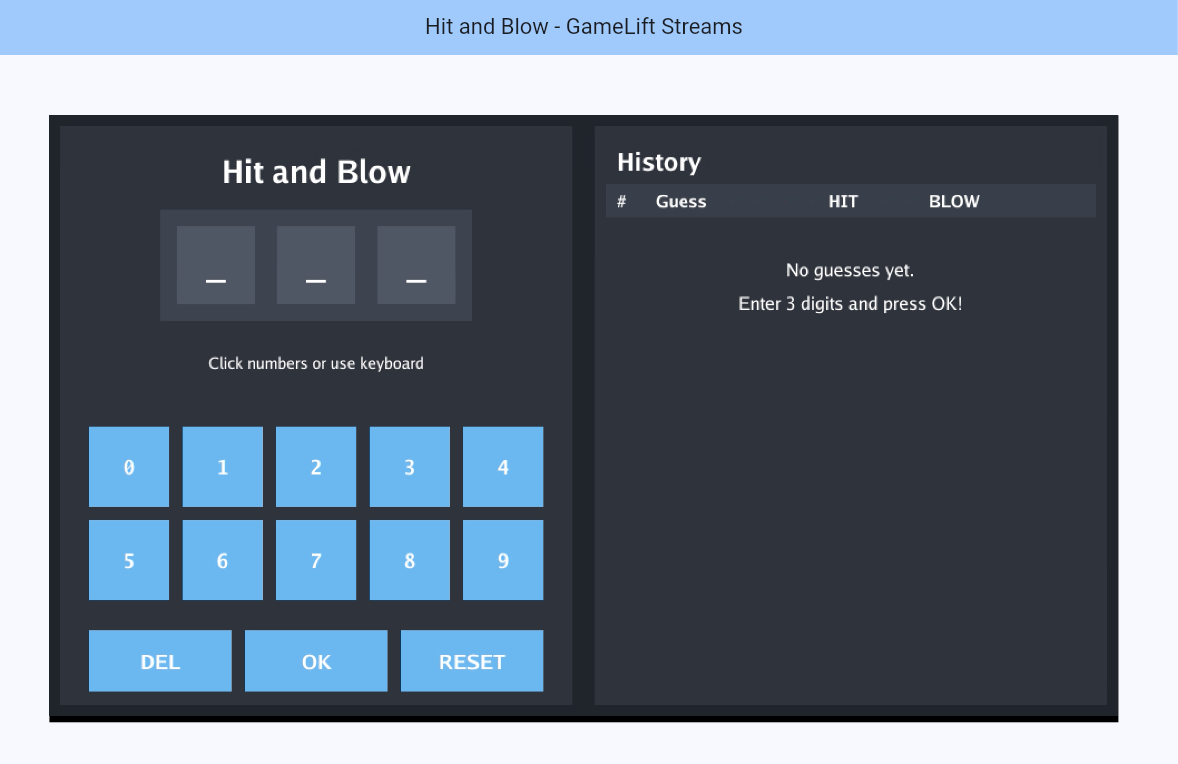This screenshot has height=764, width=1178.
Task: Select the Guess column header
Action: [681, 201]
